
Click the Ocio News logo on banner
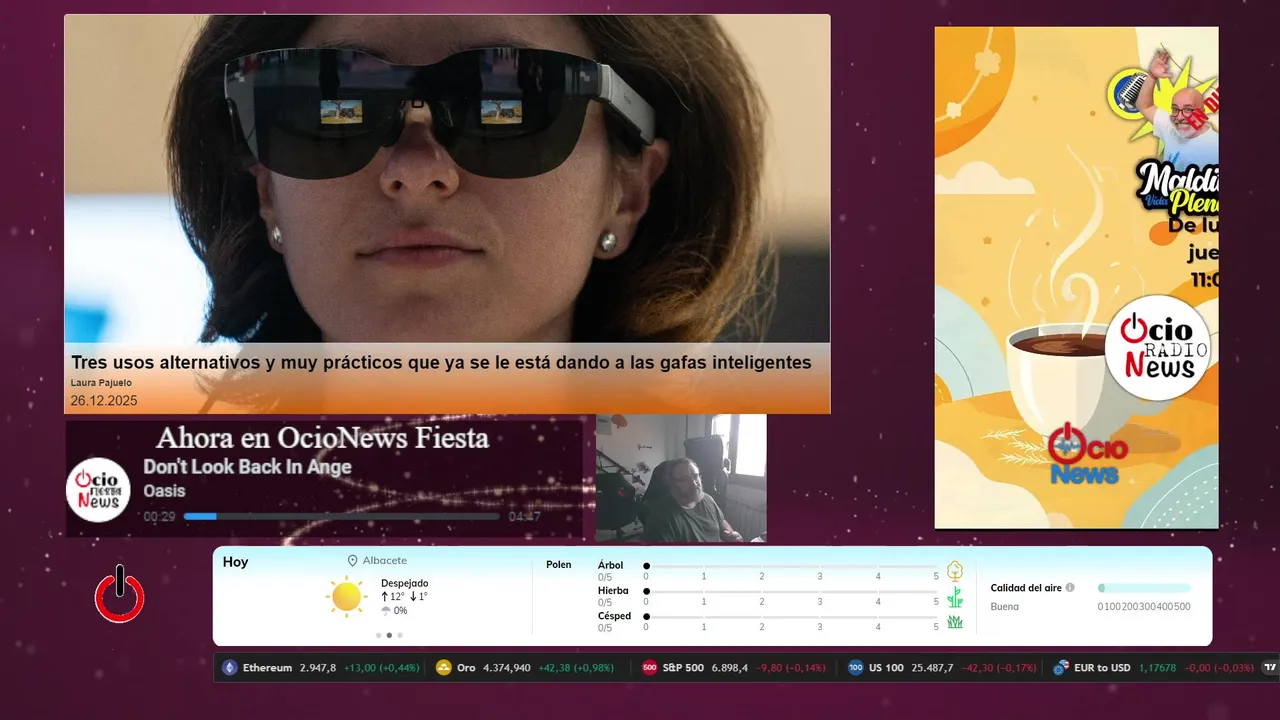click(1088, 454)
